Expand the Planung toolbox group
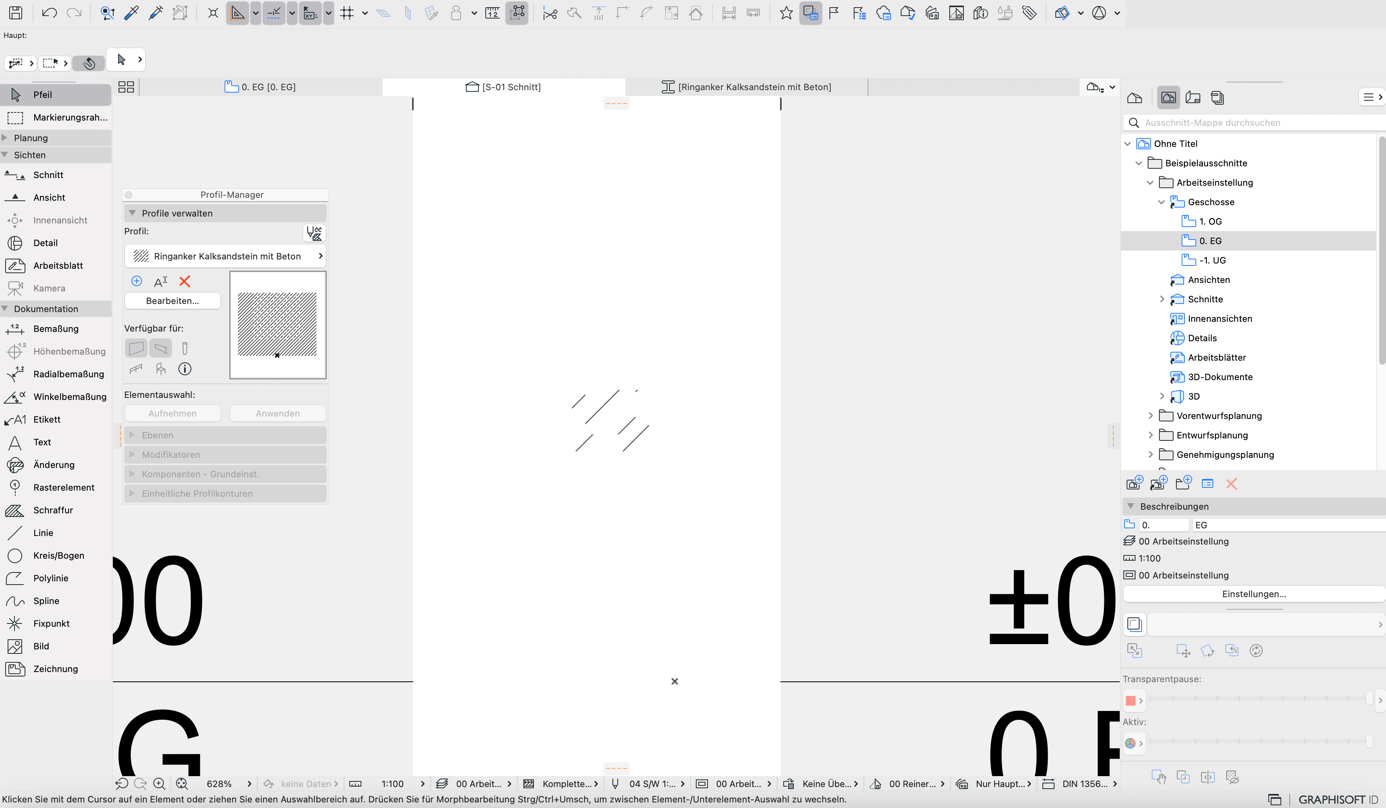The height and width of the screenshot is (808, 1386). point(5,138)
